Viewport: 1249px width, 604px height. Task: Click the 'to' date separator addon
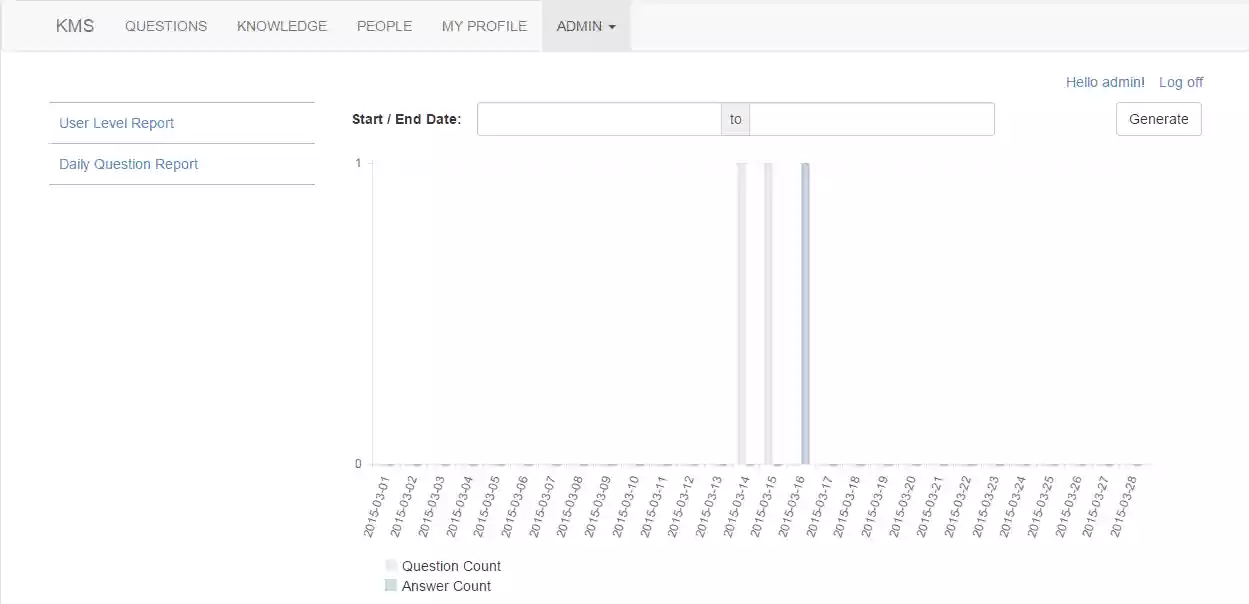736,119
